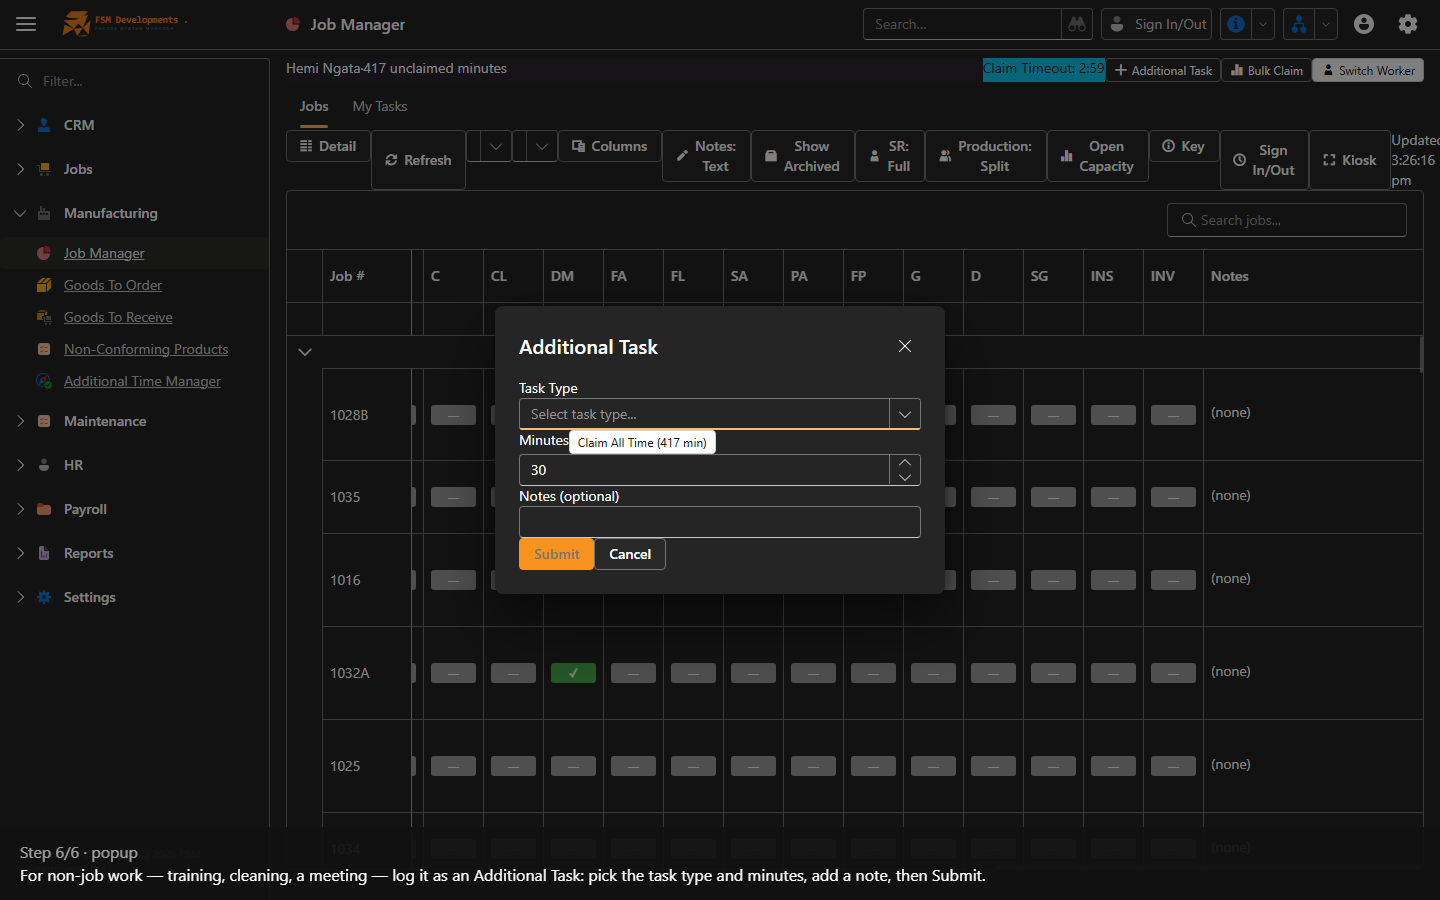Toggle Production: Split mode

coord(986,156)
